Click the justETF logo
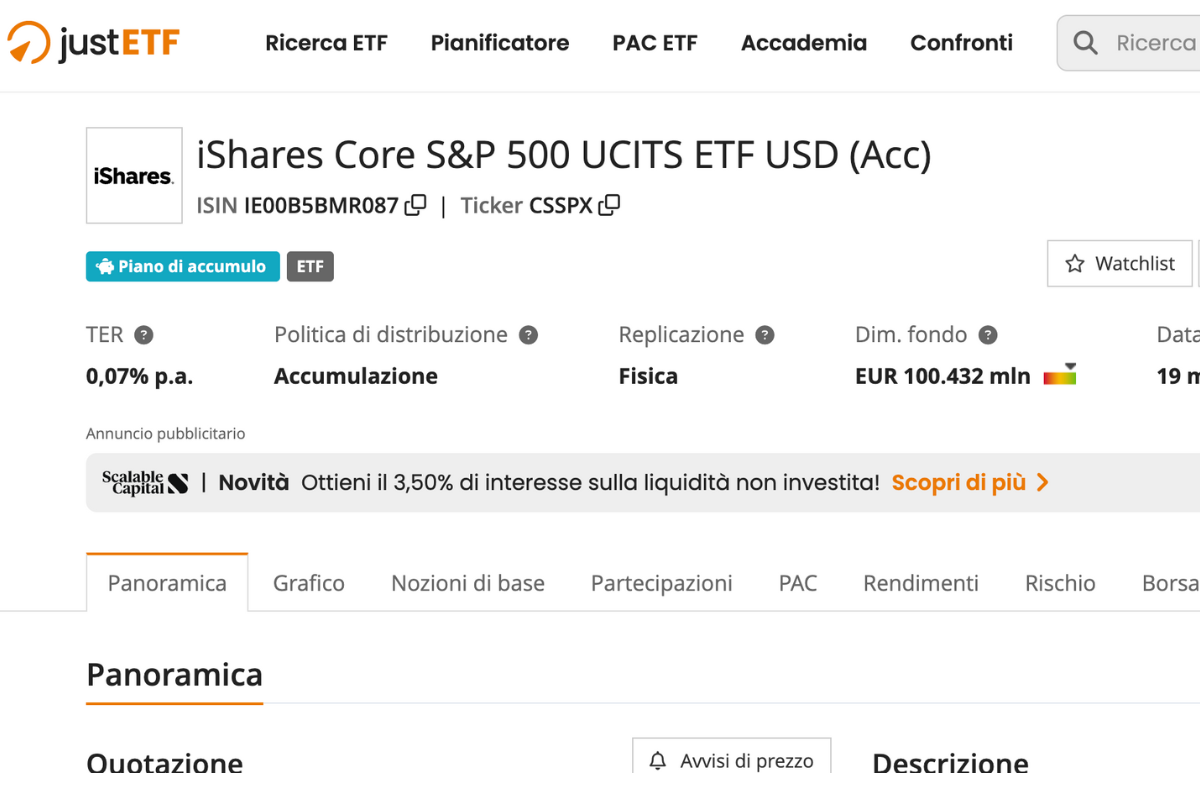This screenshot has height=800, width=1200. [x=92, y=43]
